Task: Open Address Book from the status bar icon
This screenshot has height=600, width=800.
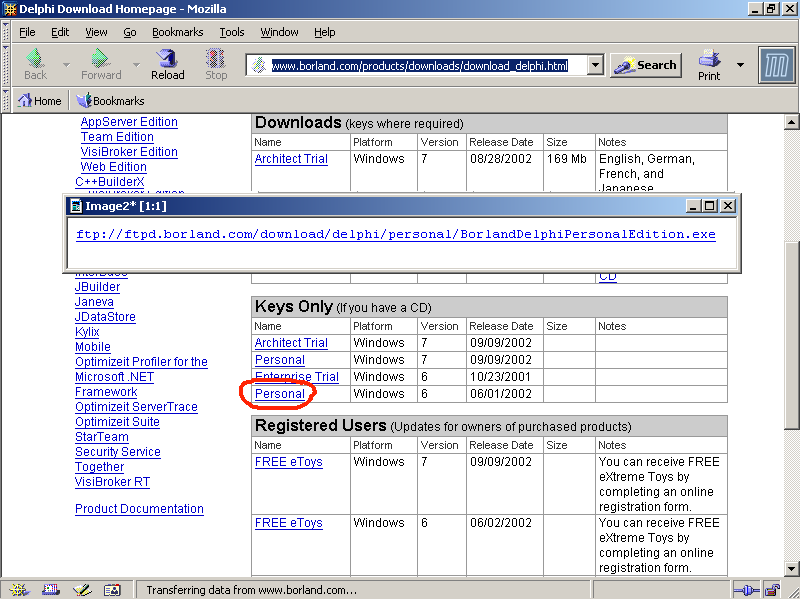Action: tap(112, 590)
